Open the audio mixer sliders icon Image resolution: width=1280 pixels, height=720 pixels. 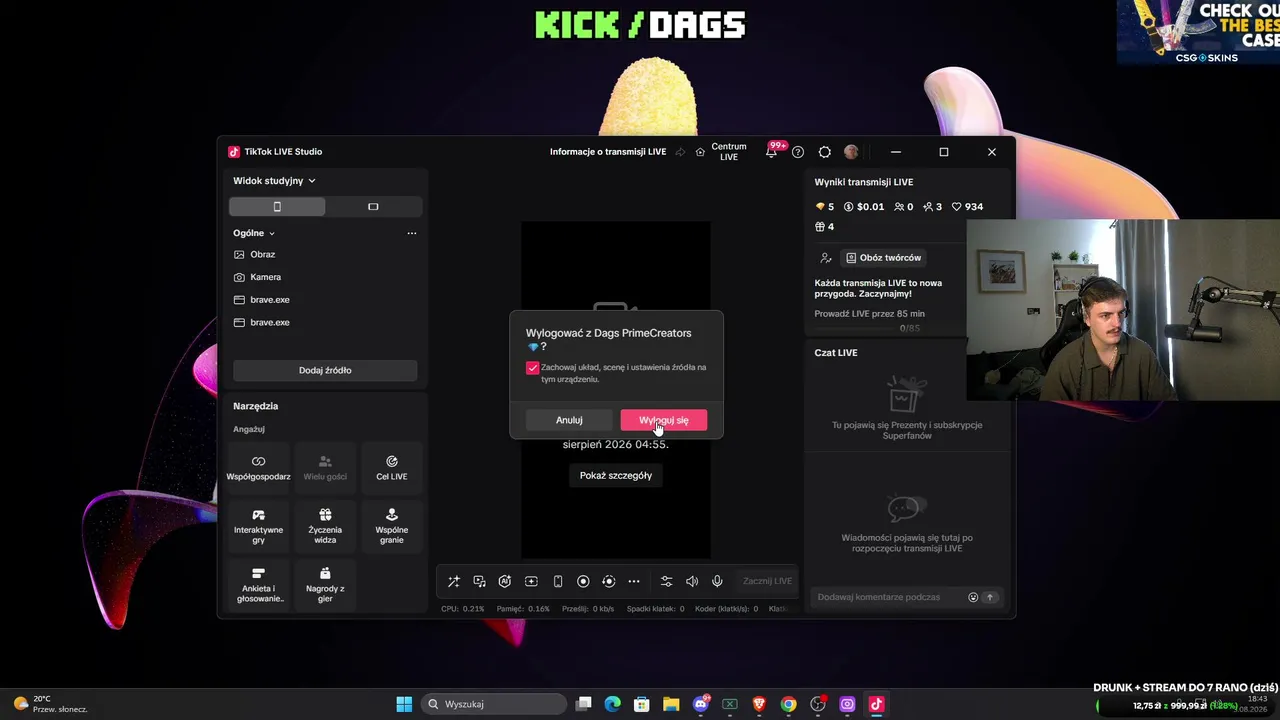pyautogui.click(x=667, y=581)
